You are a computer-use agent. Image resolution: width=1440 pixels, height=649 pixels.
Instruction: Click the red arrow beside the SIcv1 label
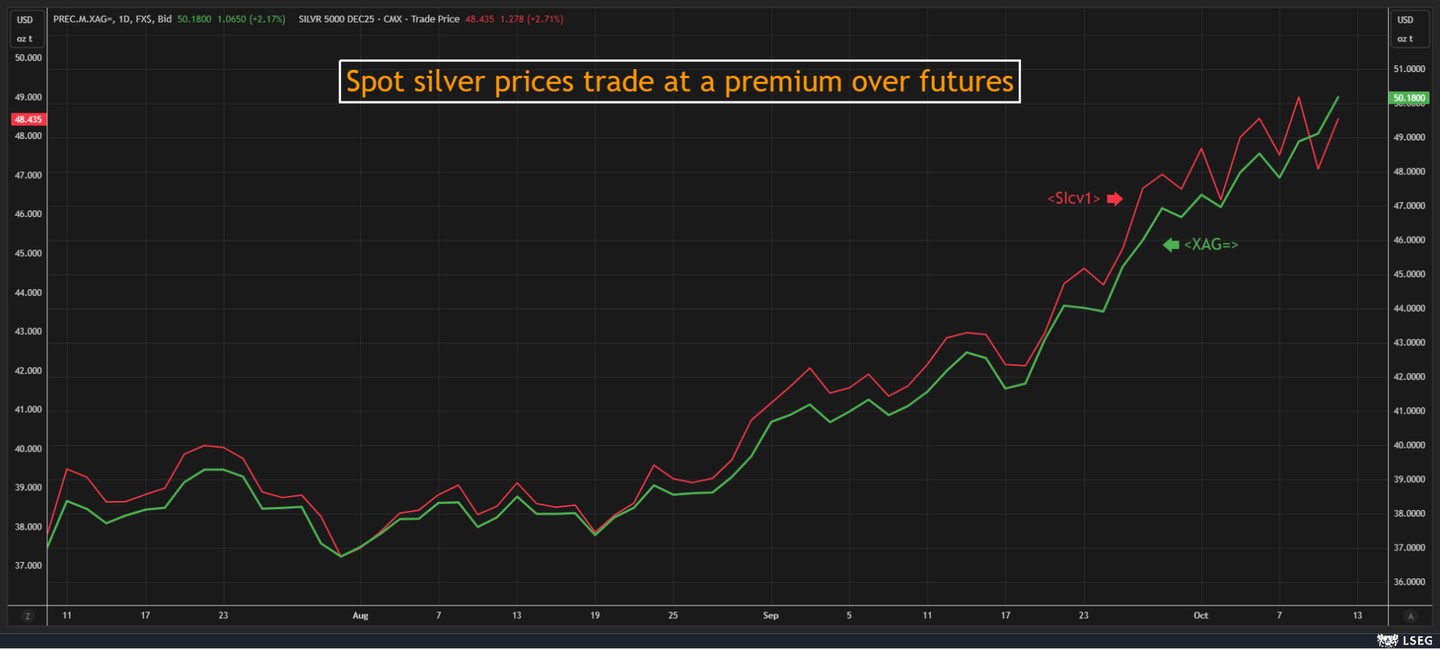pos(1114,199)
